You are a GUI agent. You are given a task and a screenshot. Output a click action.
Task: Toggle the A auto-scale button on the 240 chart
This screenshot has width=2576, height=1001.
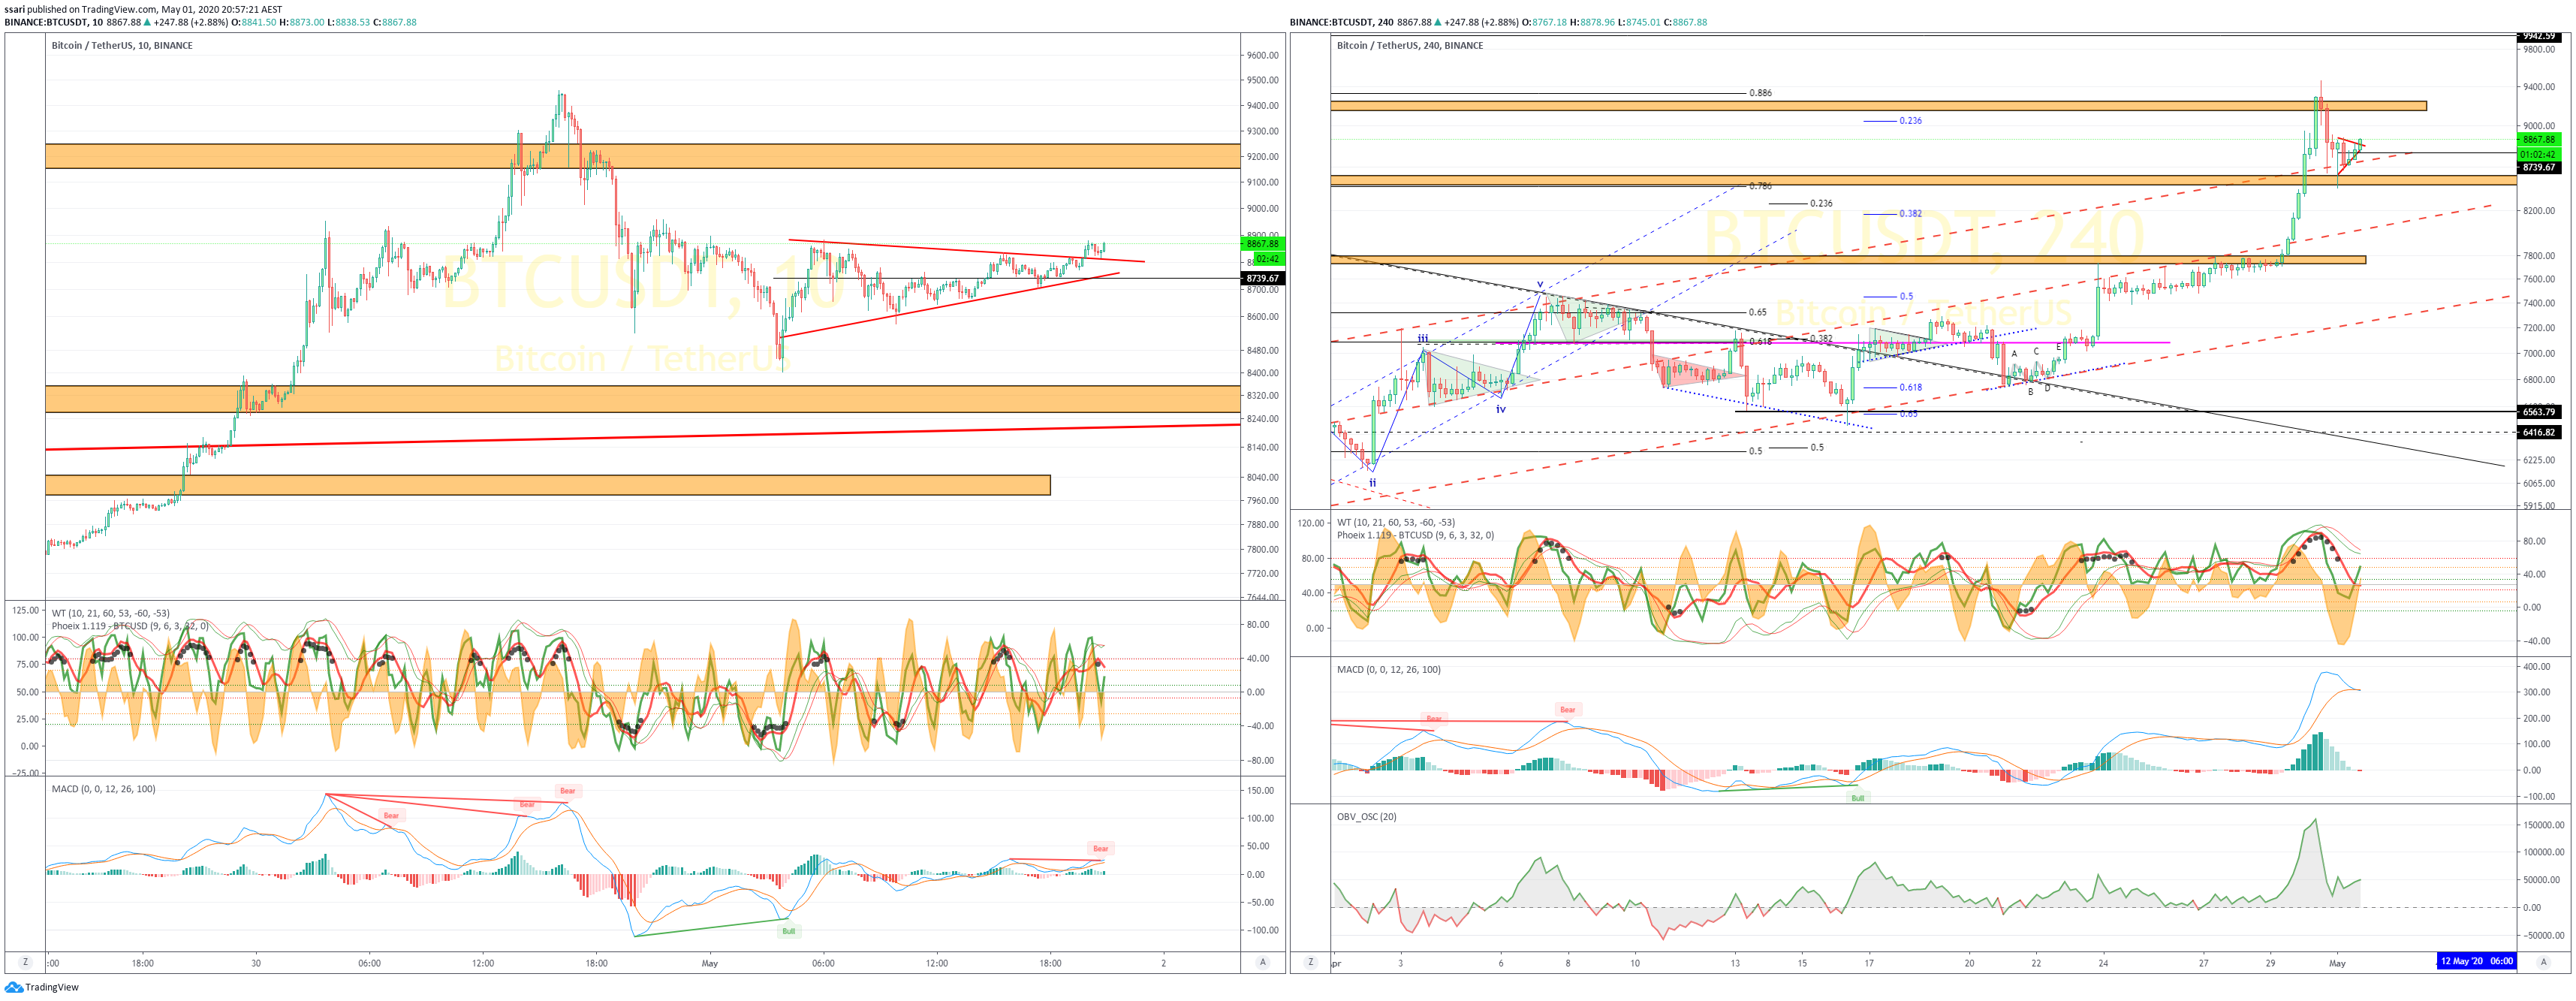2544,961
